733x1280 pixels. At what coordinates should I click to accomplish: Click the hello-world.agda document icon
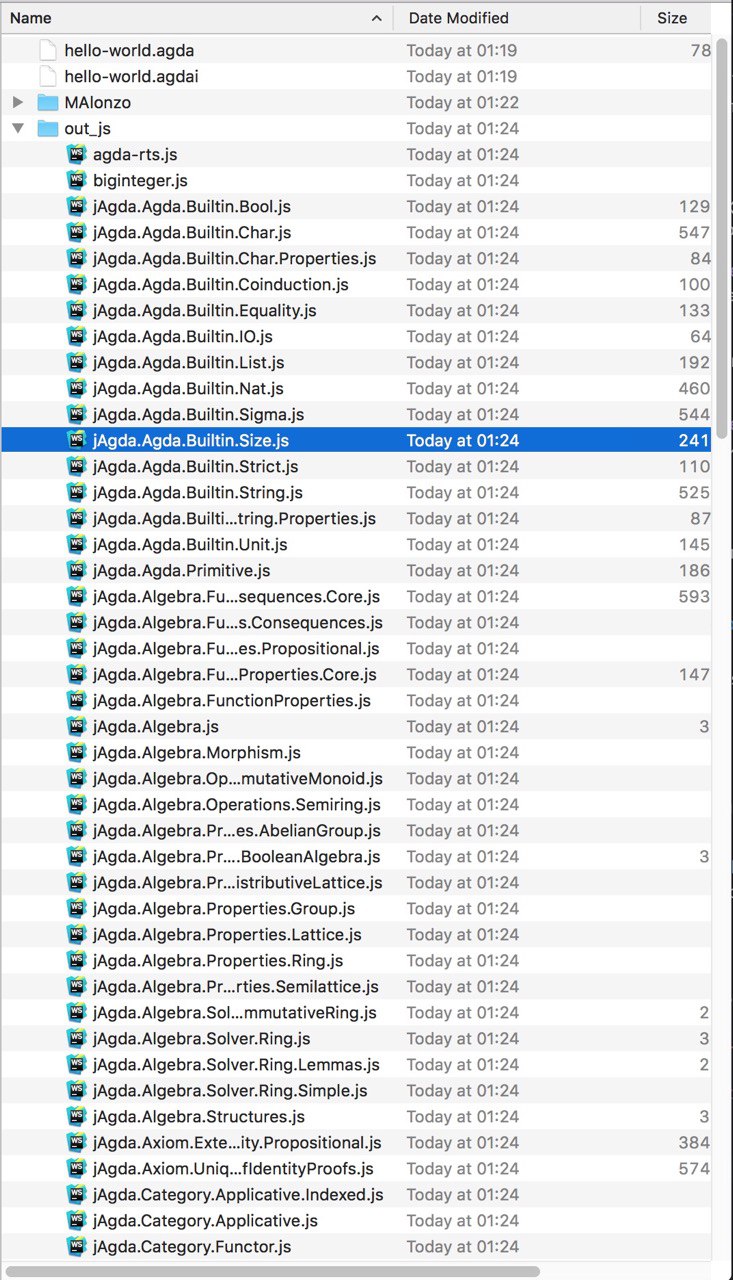(47, 50)
